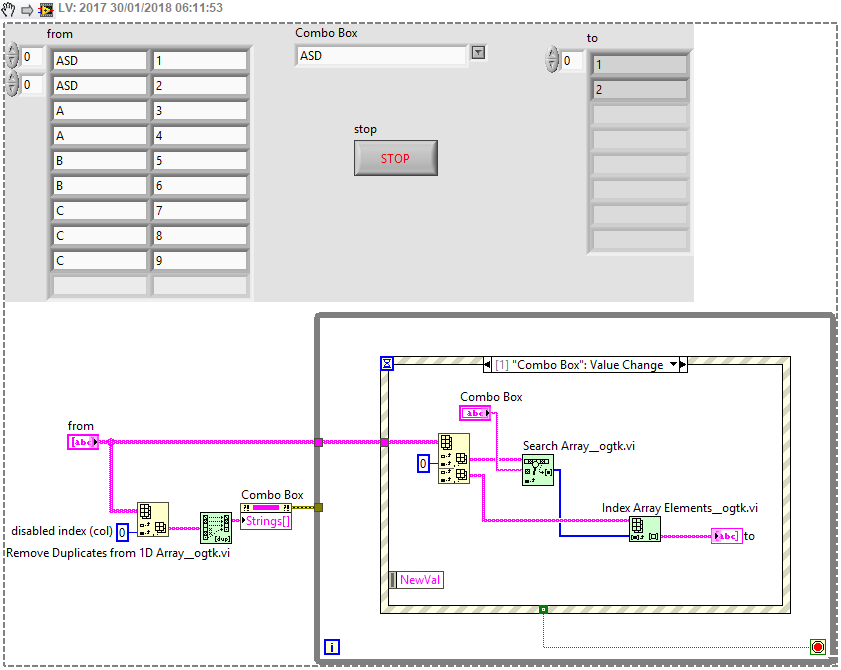
Task: Go to previous event case
Action: 488,365
